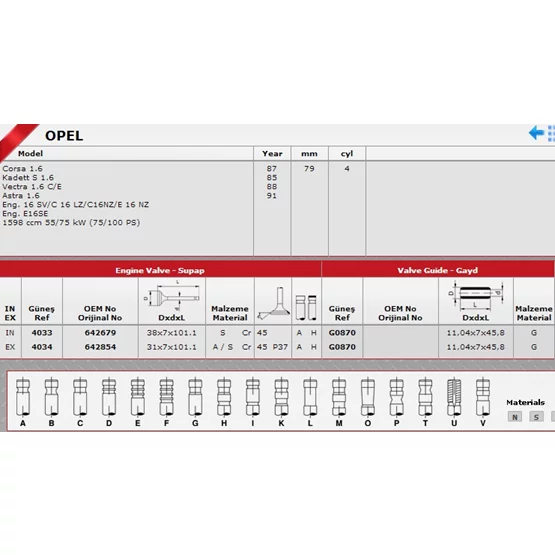The image size is (555, 555).
Task: Open Güneş Ref 4034 exhaust valve
Action: tap(42, 347)
